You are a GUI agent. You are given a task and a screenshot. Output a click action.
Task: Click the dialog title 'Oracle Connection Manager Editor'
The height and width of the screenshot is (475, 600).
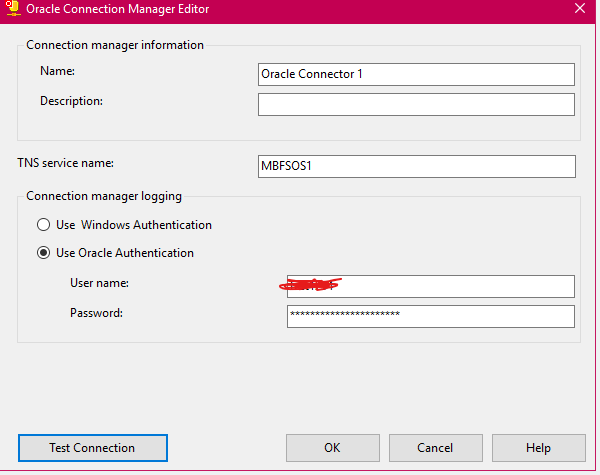tap(117, 9)
